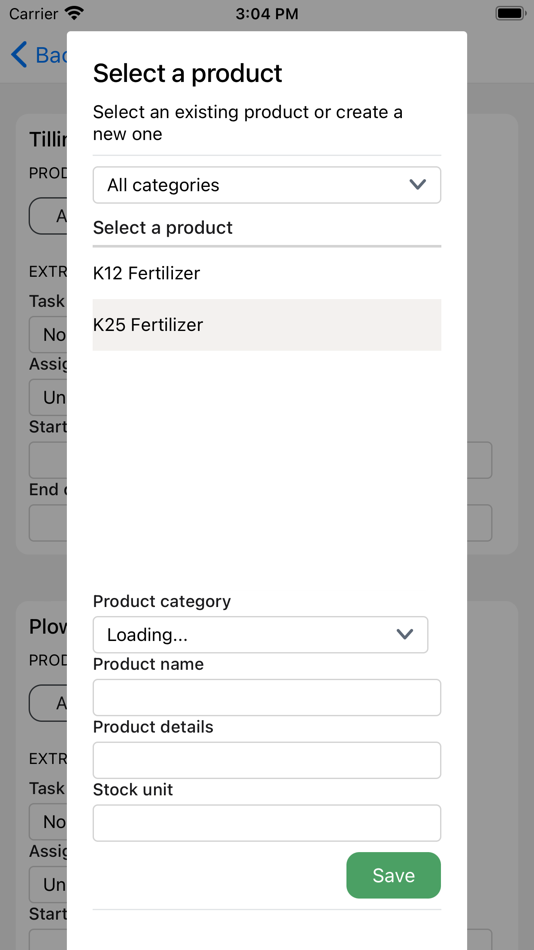
Task: Expand the Product category Loading dropdown
Action: click(x=261, y=635)
